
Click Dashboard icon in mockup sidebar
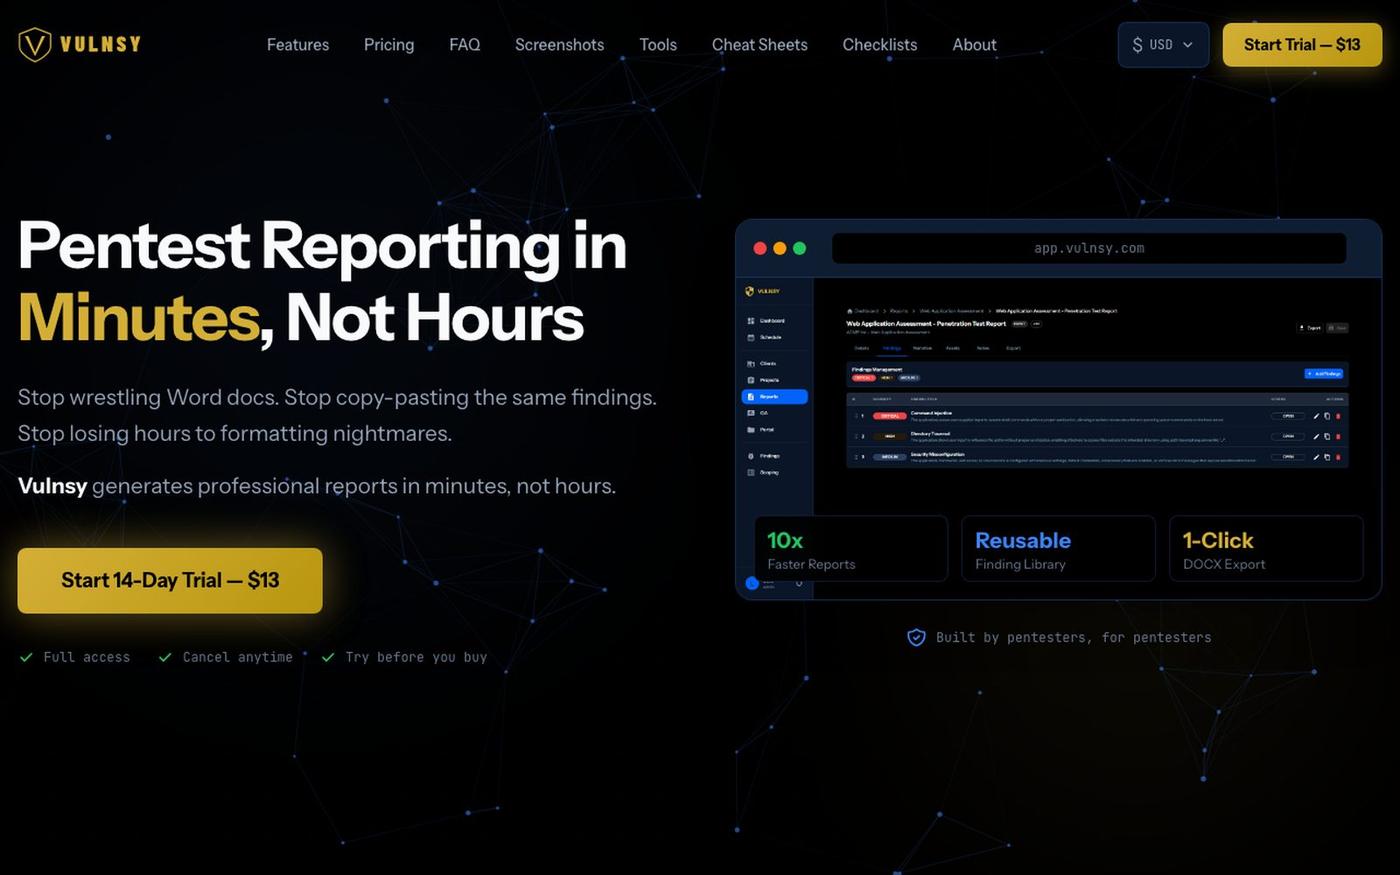pyautogui.click(x=751, y=321)
